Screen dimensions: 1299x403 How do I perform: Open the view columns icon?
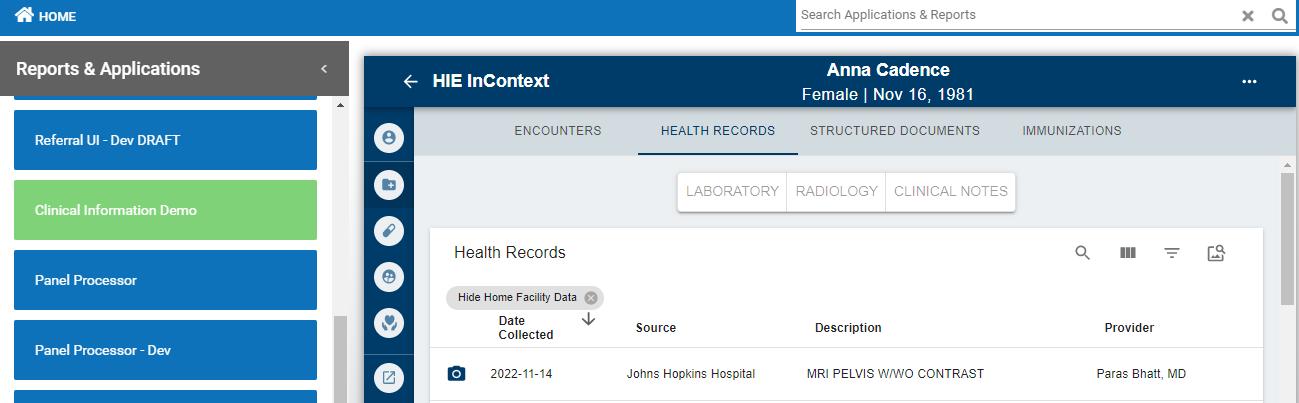pyautogui.click(x=1128, y=253)
